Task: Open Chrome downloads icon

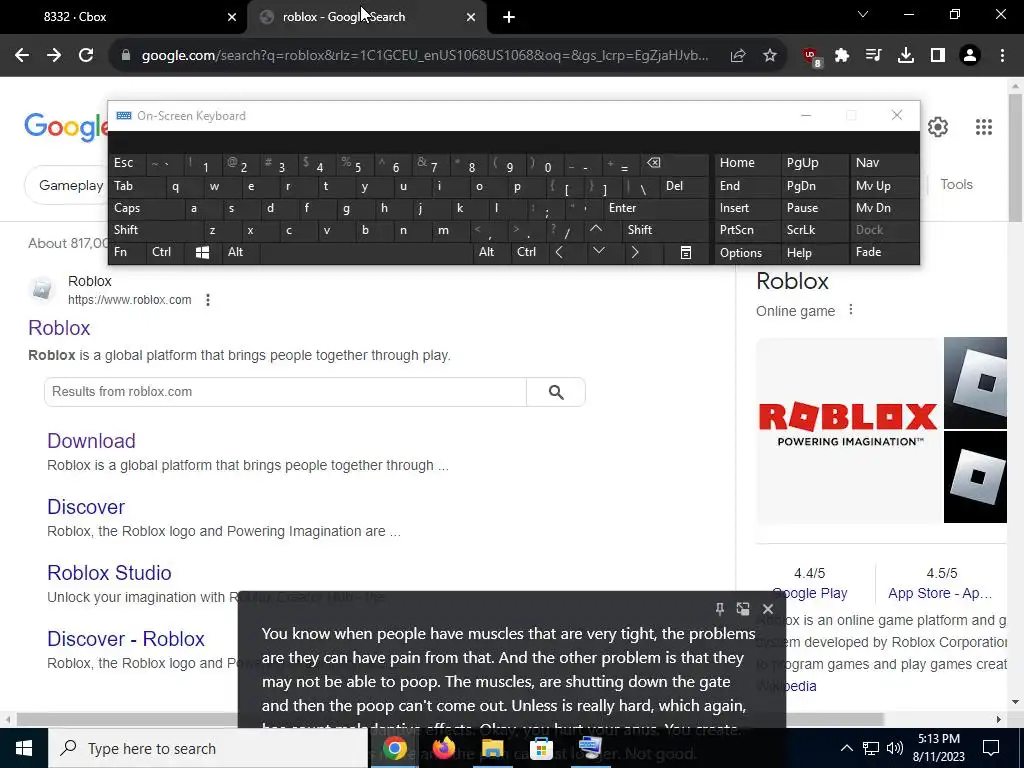Action: pos(906,56)
